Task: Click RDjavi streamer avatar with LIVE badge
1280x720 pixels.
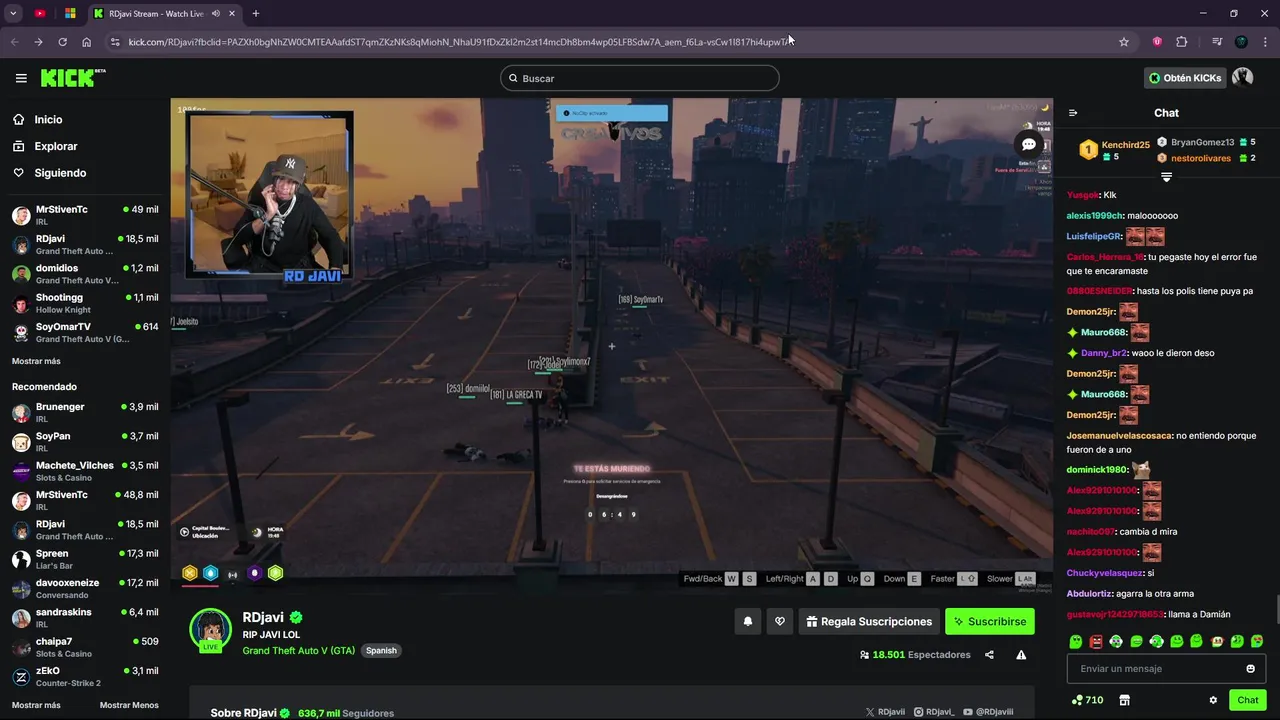Action: tap(211, 629)
